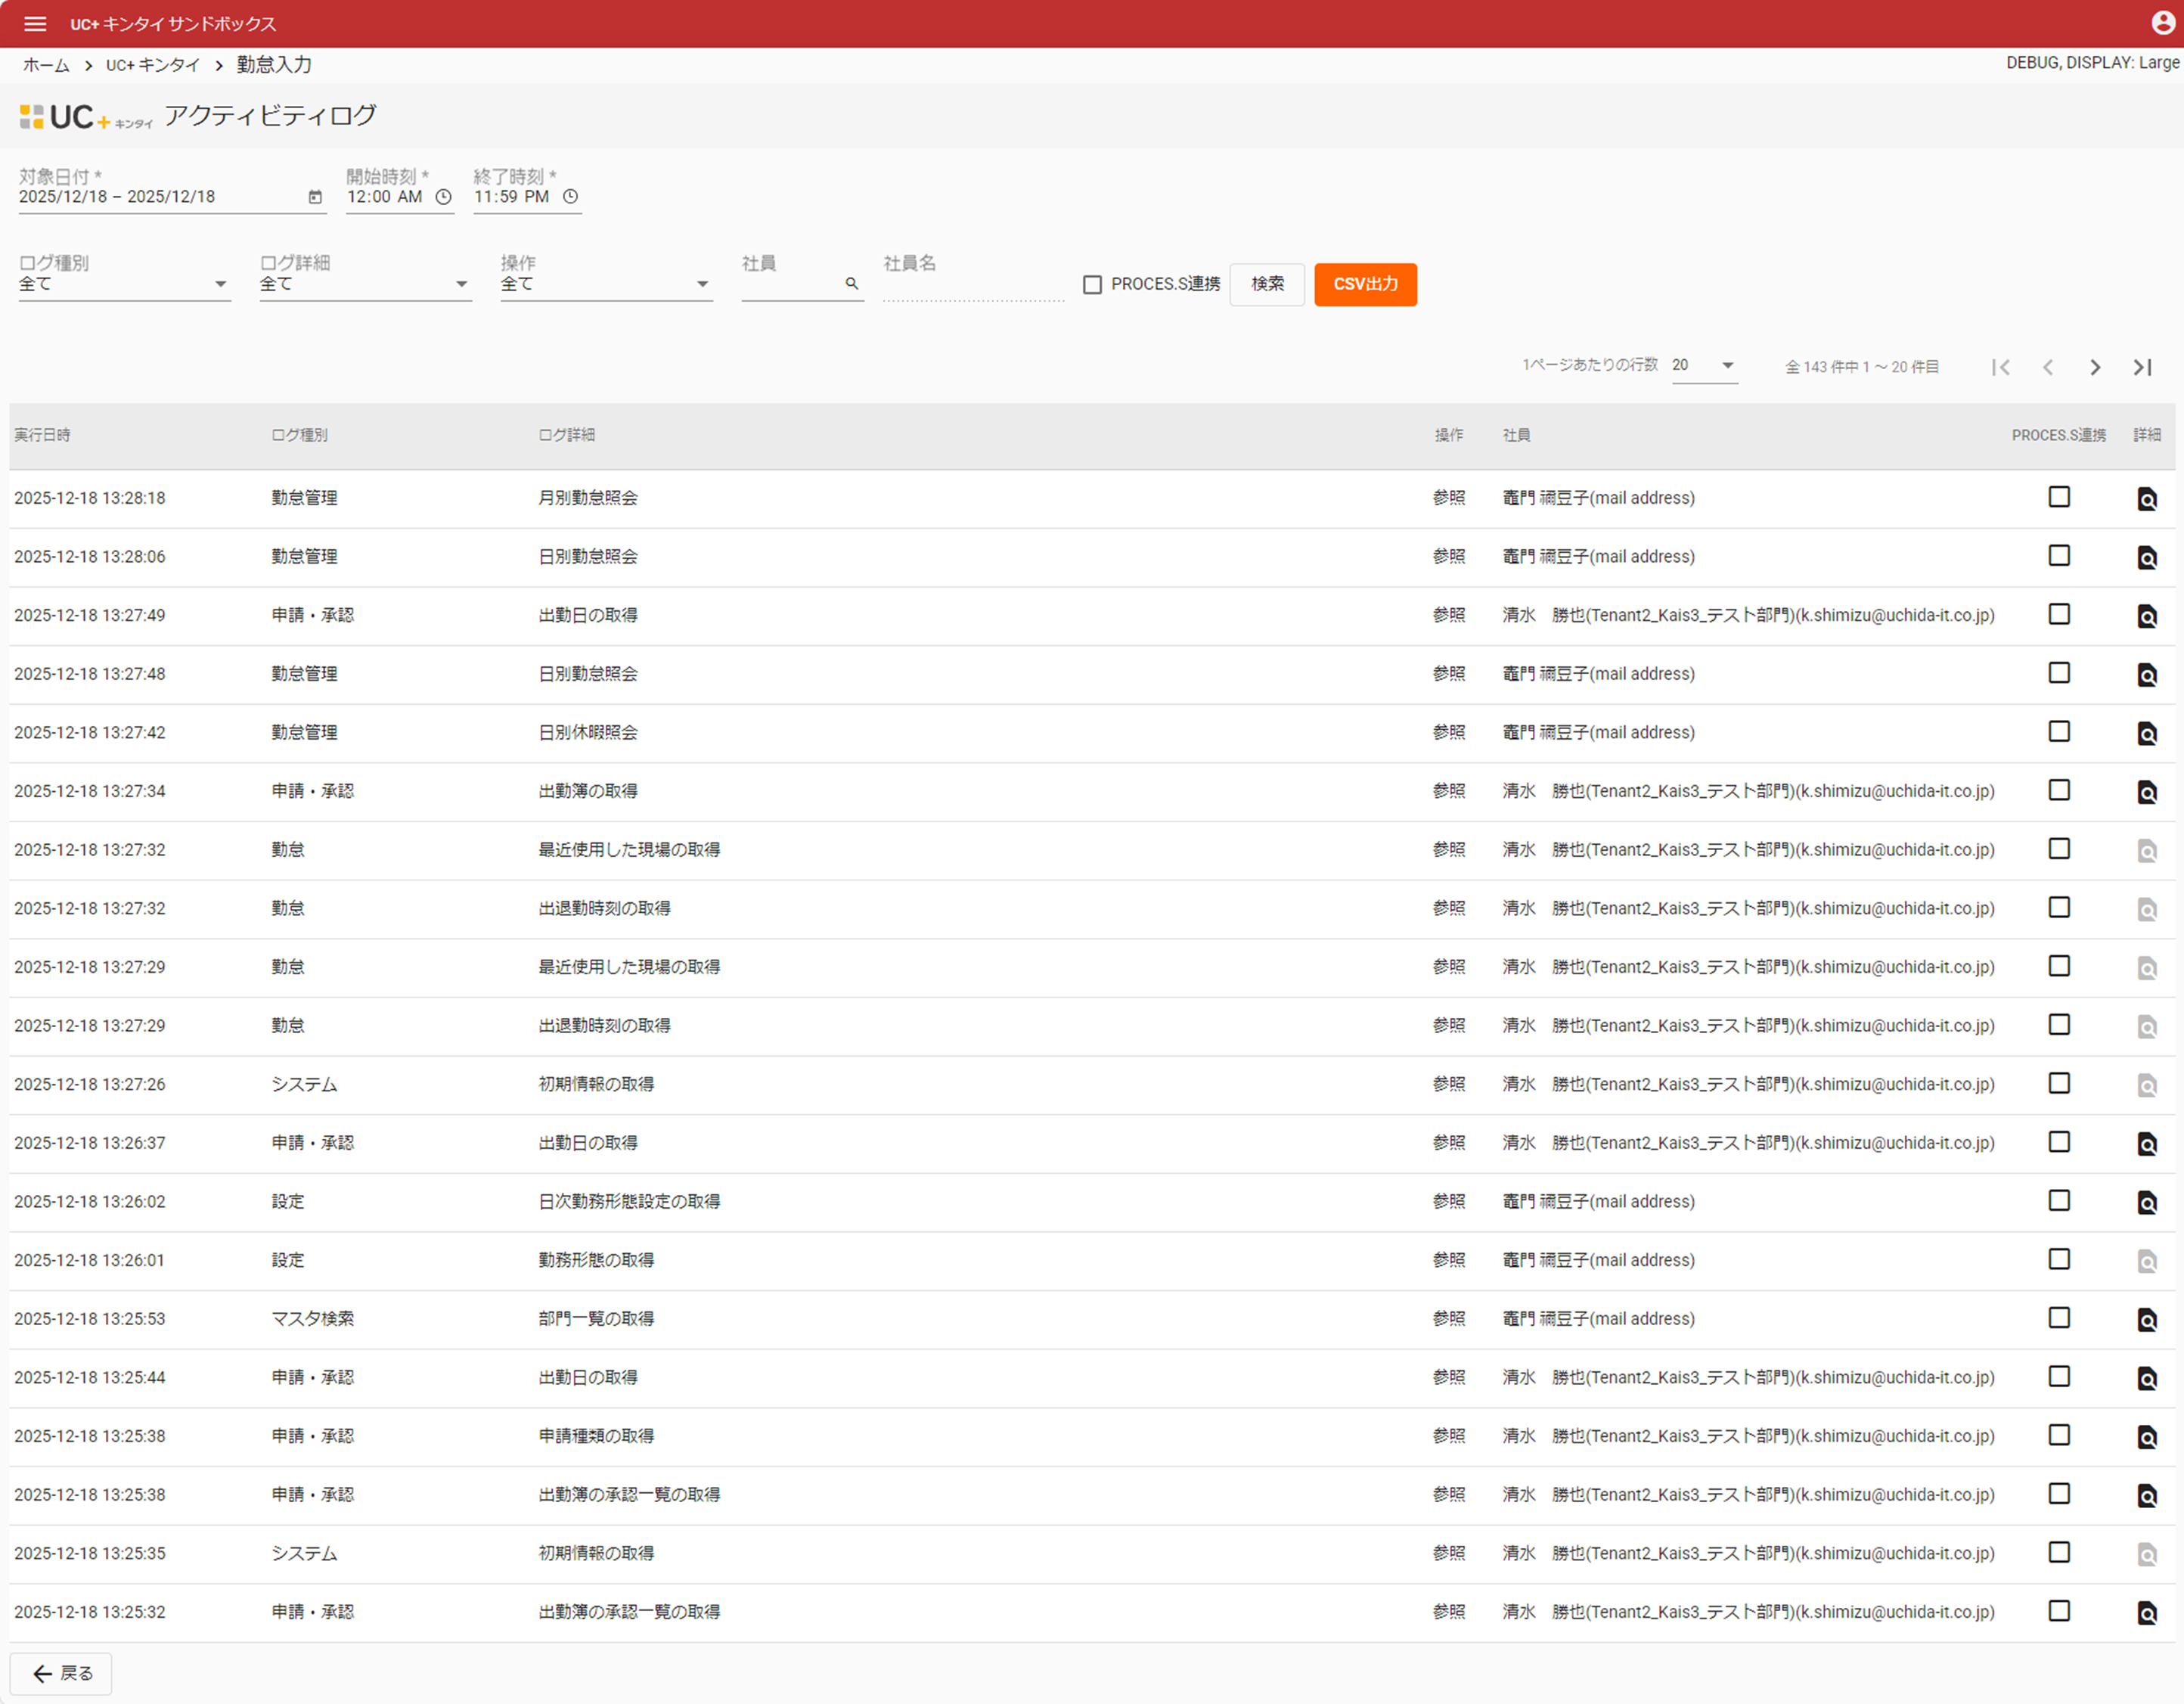The image size is (2184, 1704).
Task: Click the start time clock icon
Action: [443, 197]
